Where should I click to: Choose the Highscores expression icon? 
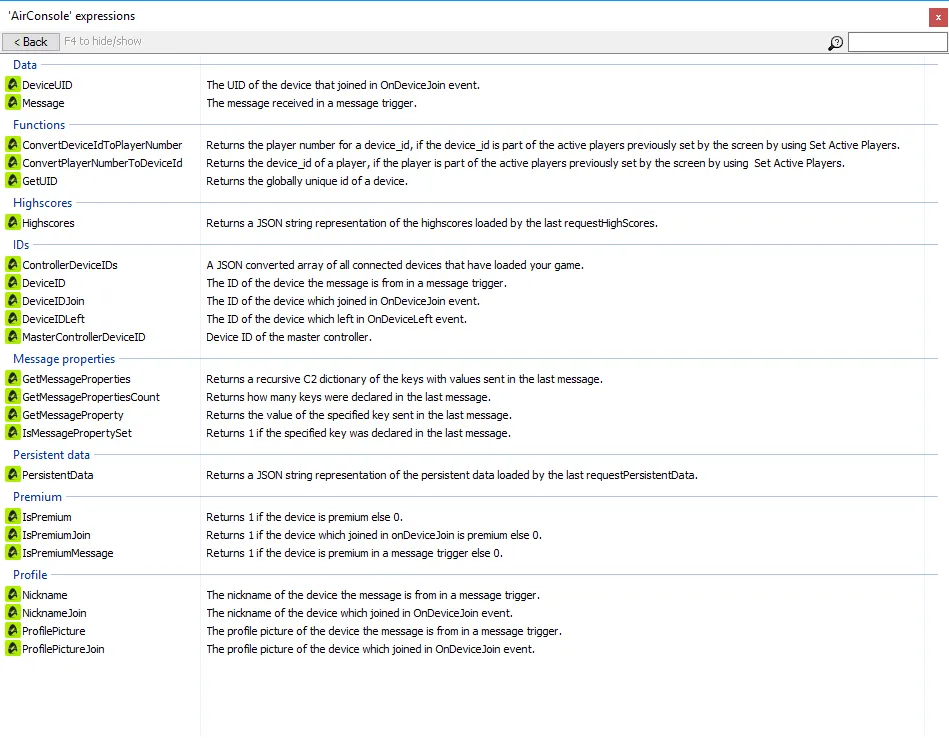tap(13, 222)
